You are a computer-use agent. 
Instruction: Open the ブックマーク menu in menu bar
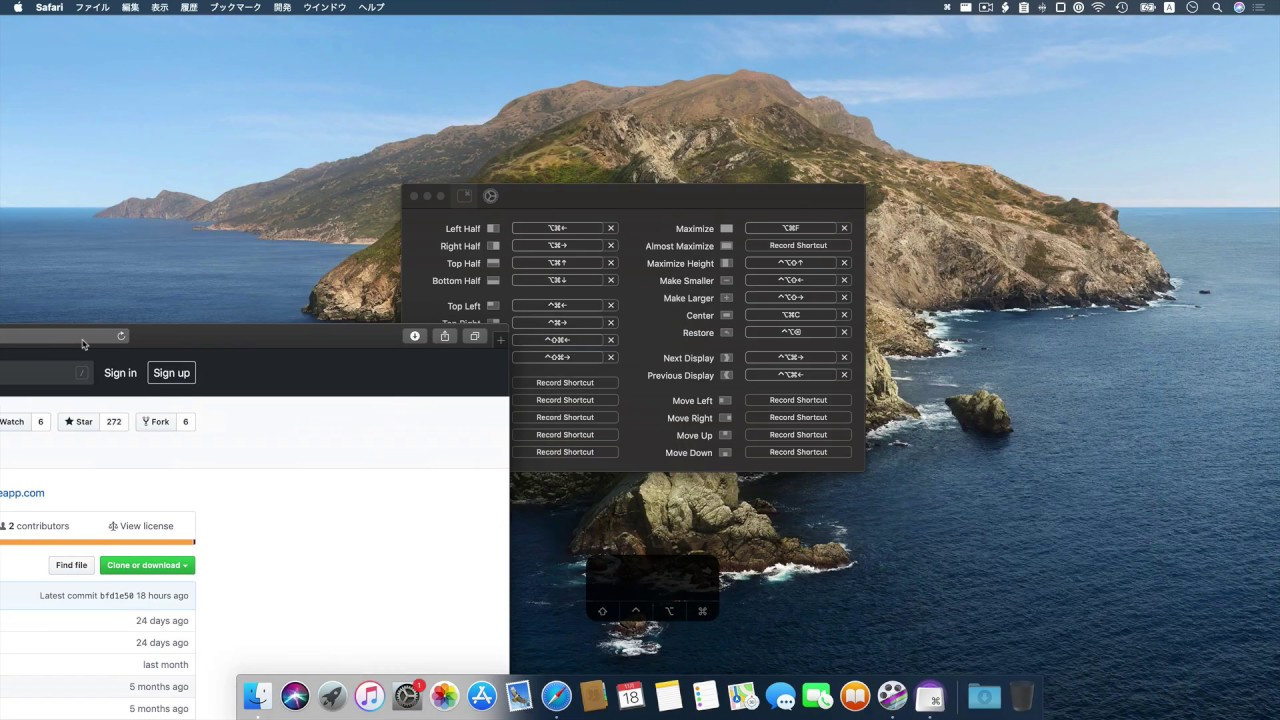(235, 7)
